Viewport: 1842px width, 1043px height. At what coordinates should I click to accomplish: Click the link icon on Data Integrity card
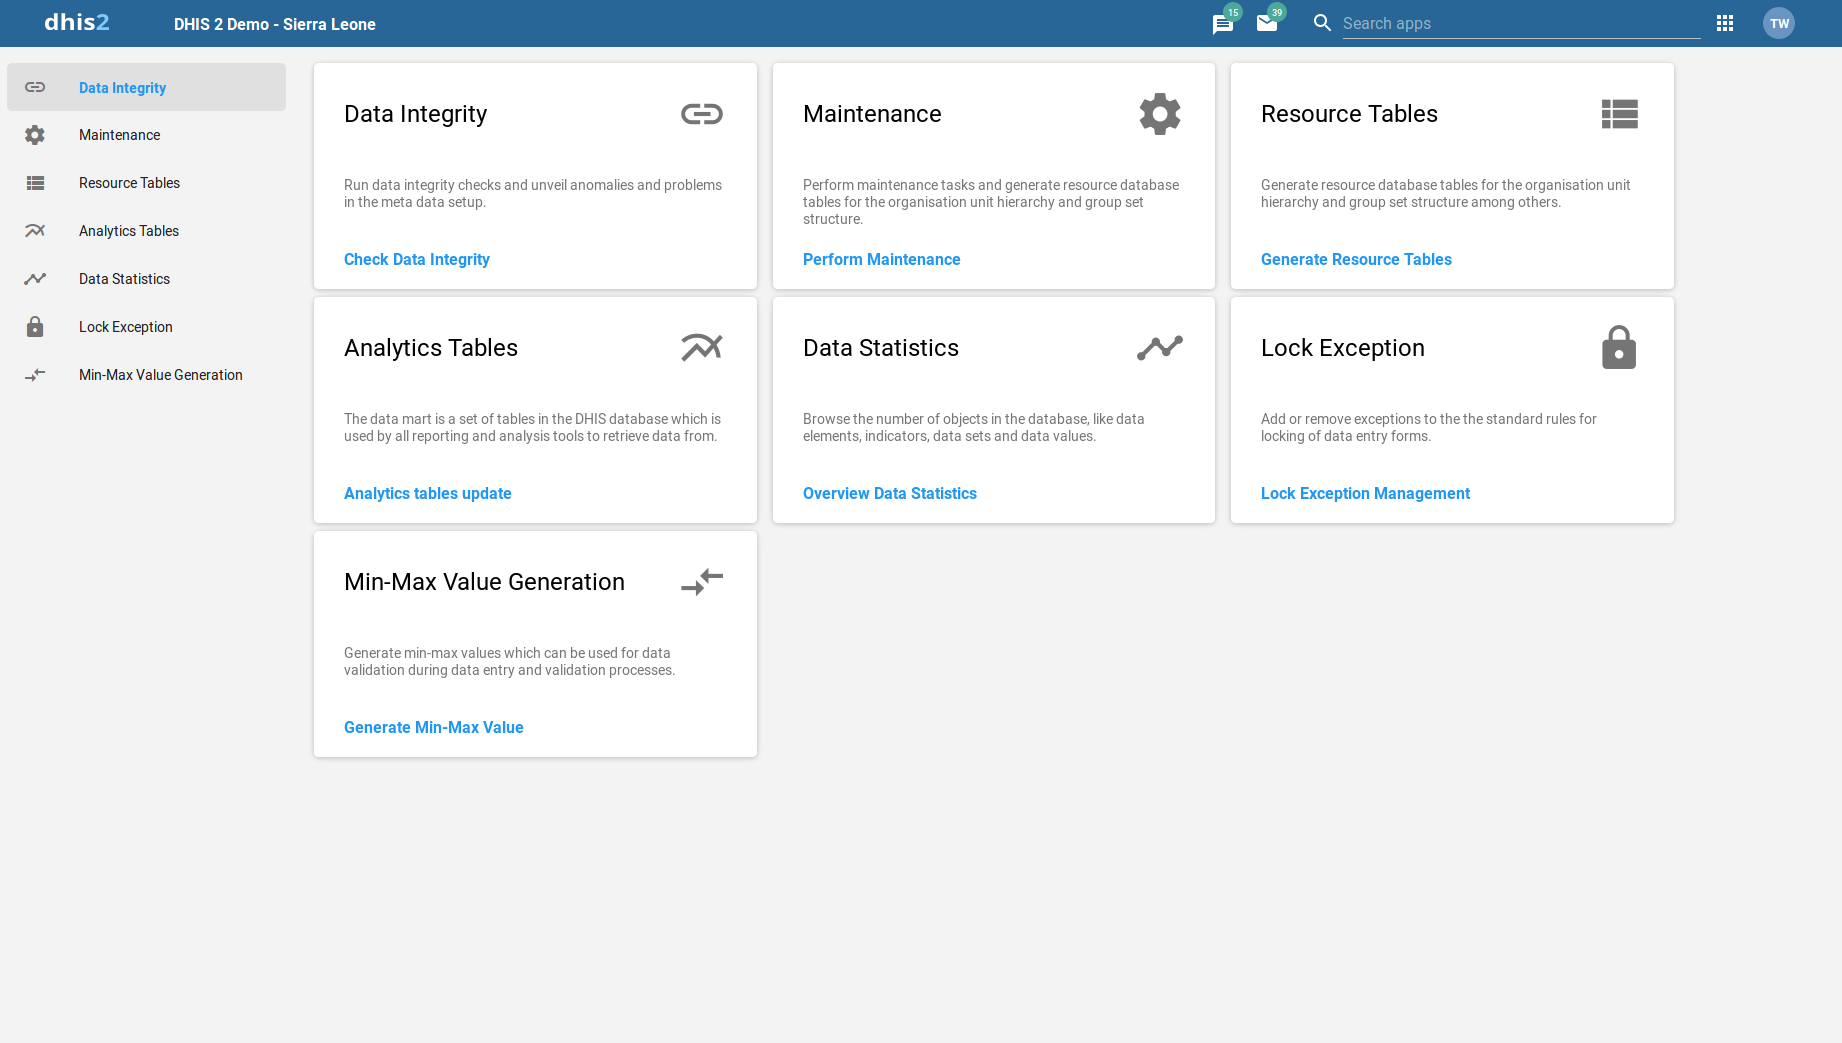(702, 114)
